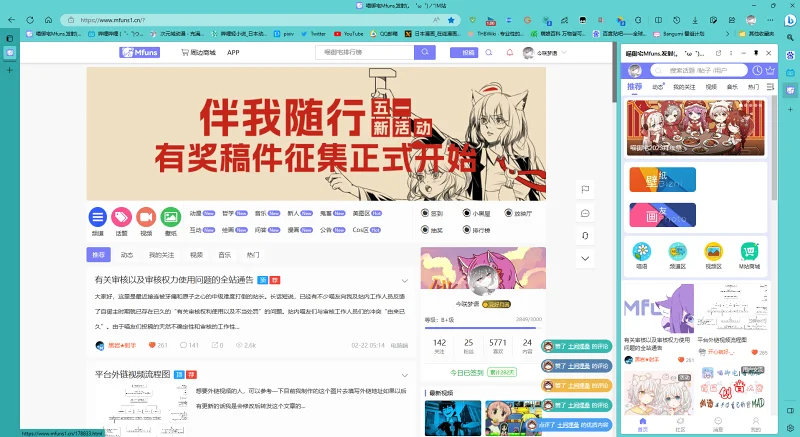
Task: Click the browser home button
Action: 48,20
